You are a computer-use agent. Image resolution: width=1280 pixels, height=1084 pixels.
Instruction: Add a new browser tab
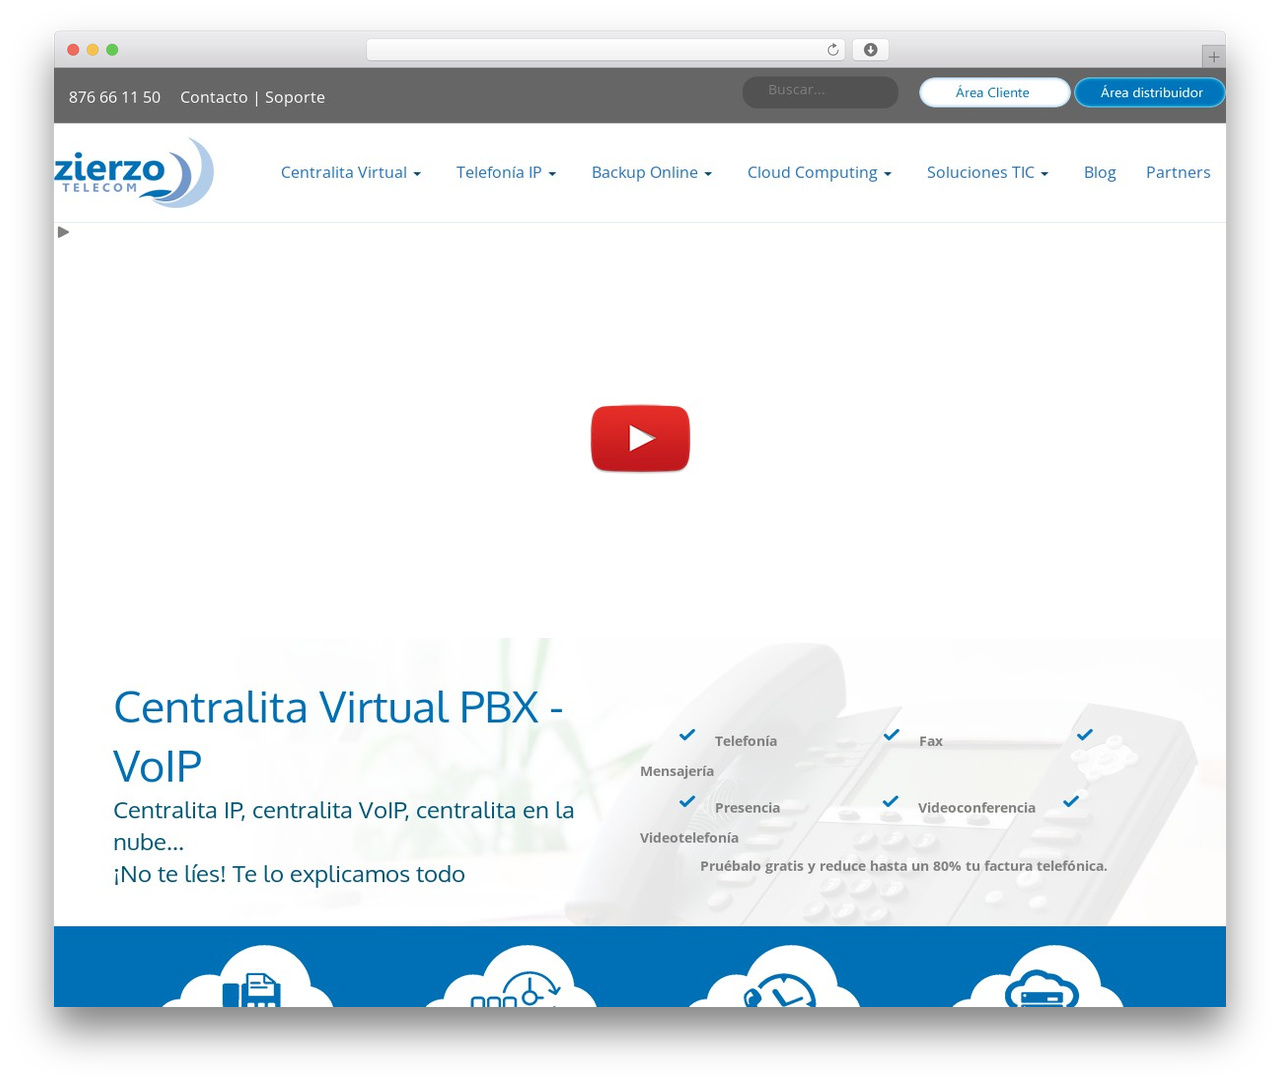(1213, 57)
